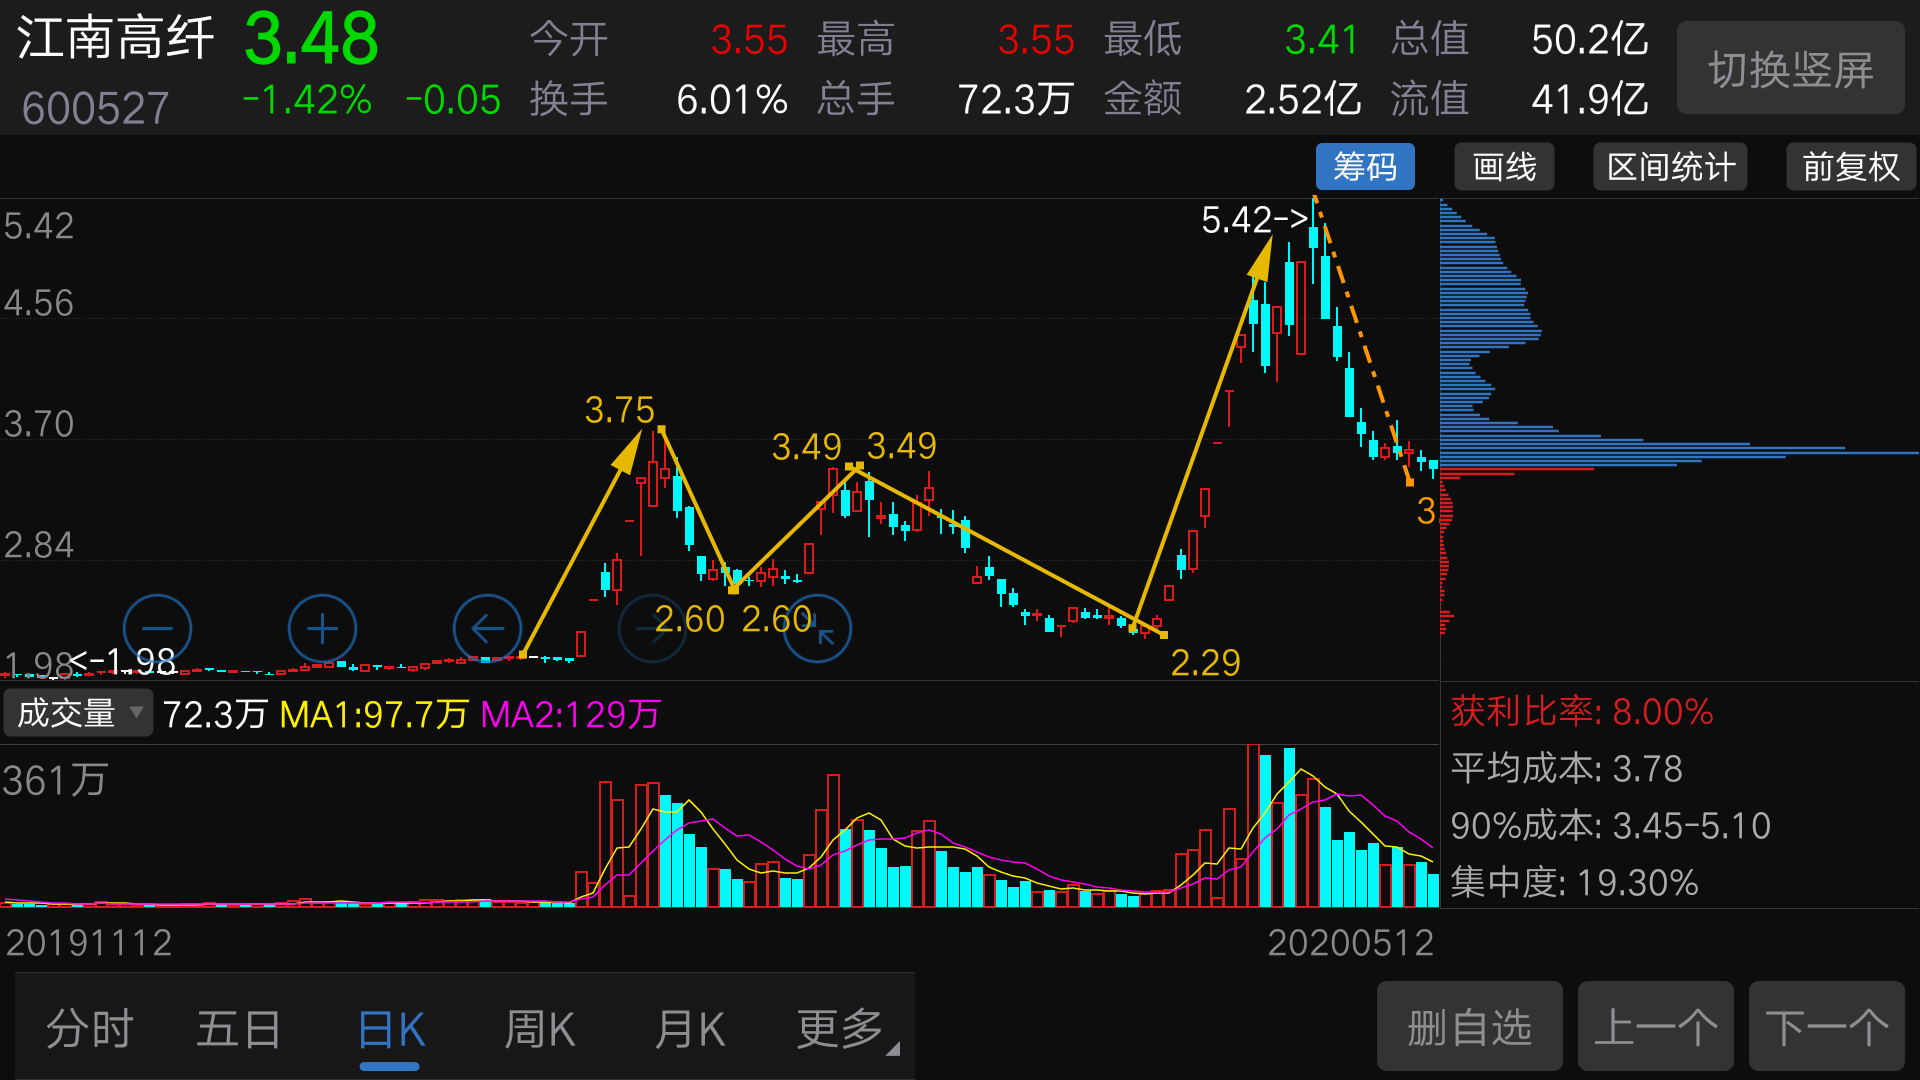Viewport: 1920px width, 1080px height.
Task: Reset the chart view with the diagonal-arrow icon
Action: pos(817,629)
